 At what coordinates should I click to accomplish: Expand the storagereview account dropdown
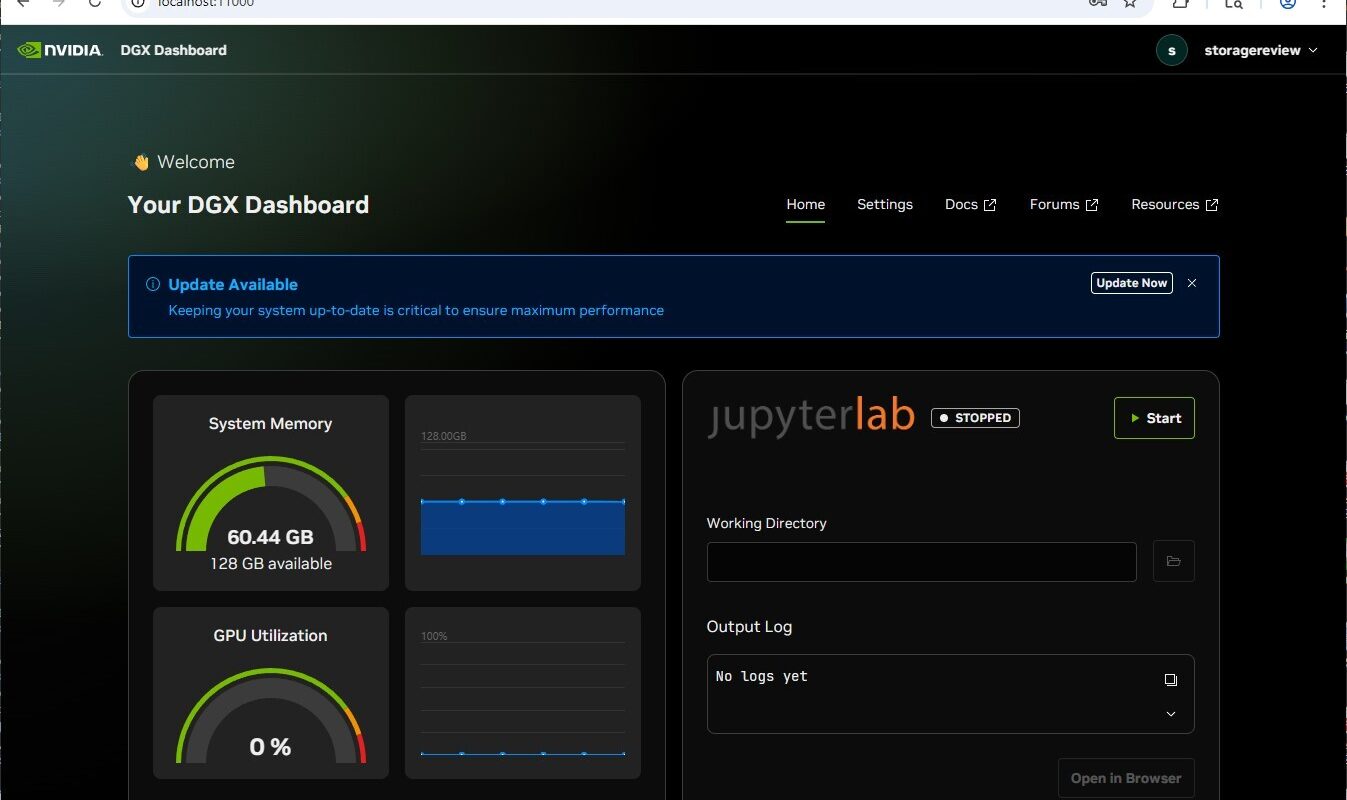[1313, 50]
